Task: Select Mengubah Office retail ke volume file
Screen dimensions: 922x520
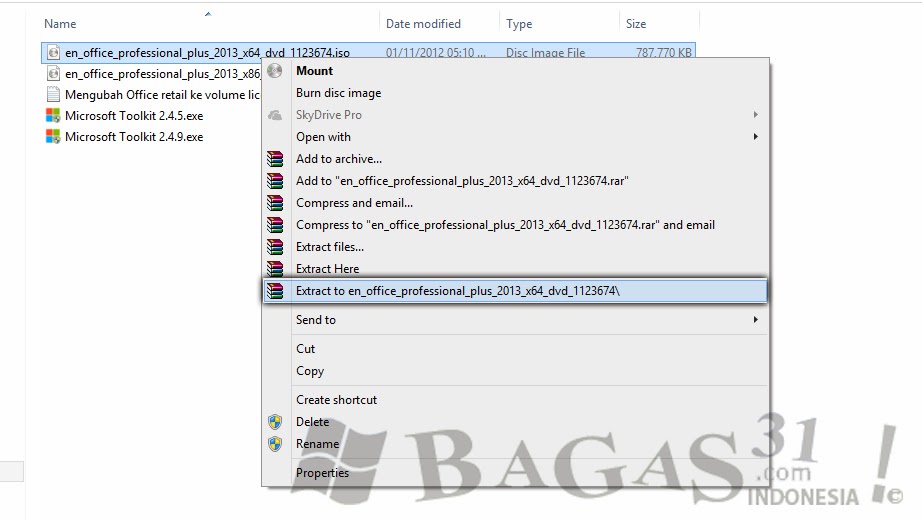Action: [162, 95]
